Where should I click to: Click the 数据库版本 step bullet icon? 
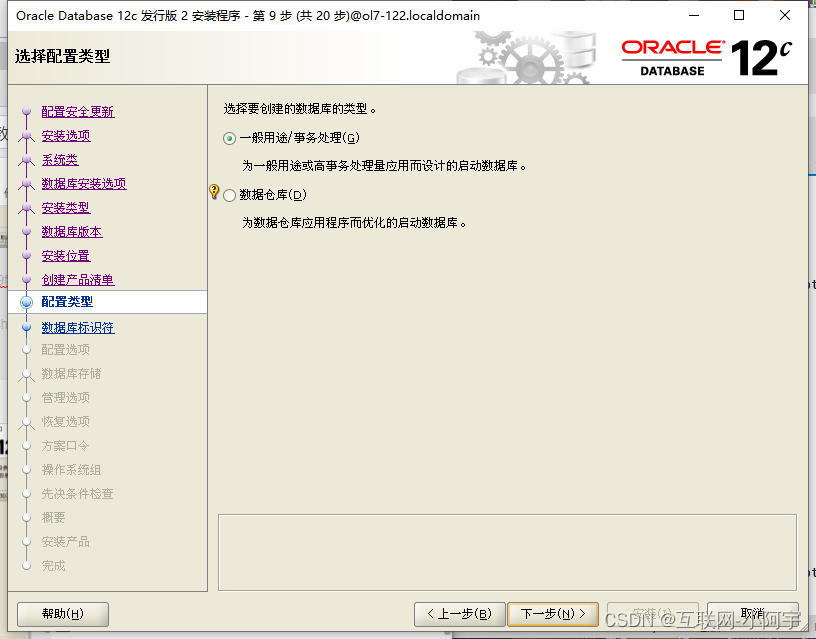pyautogui.click(x=27, y=232)
